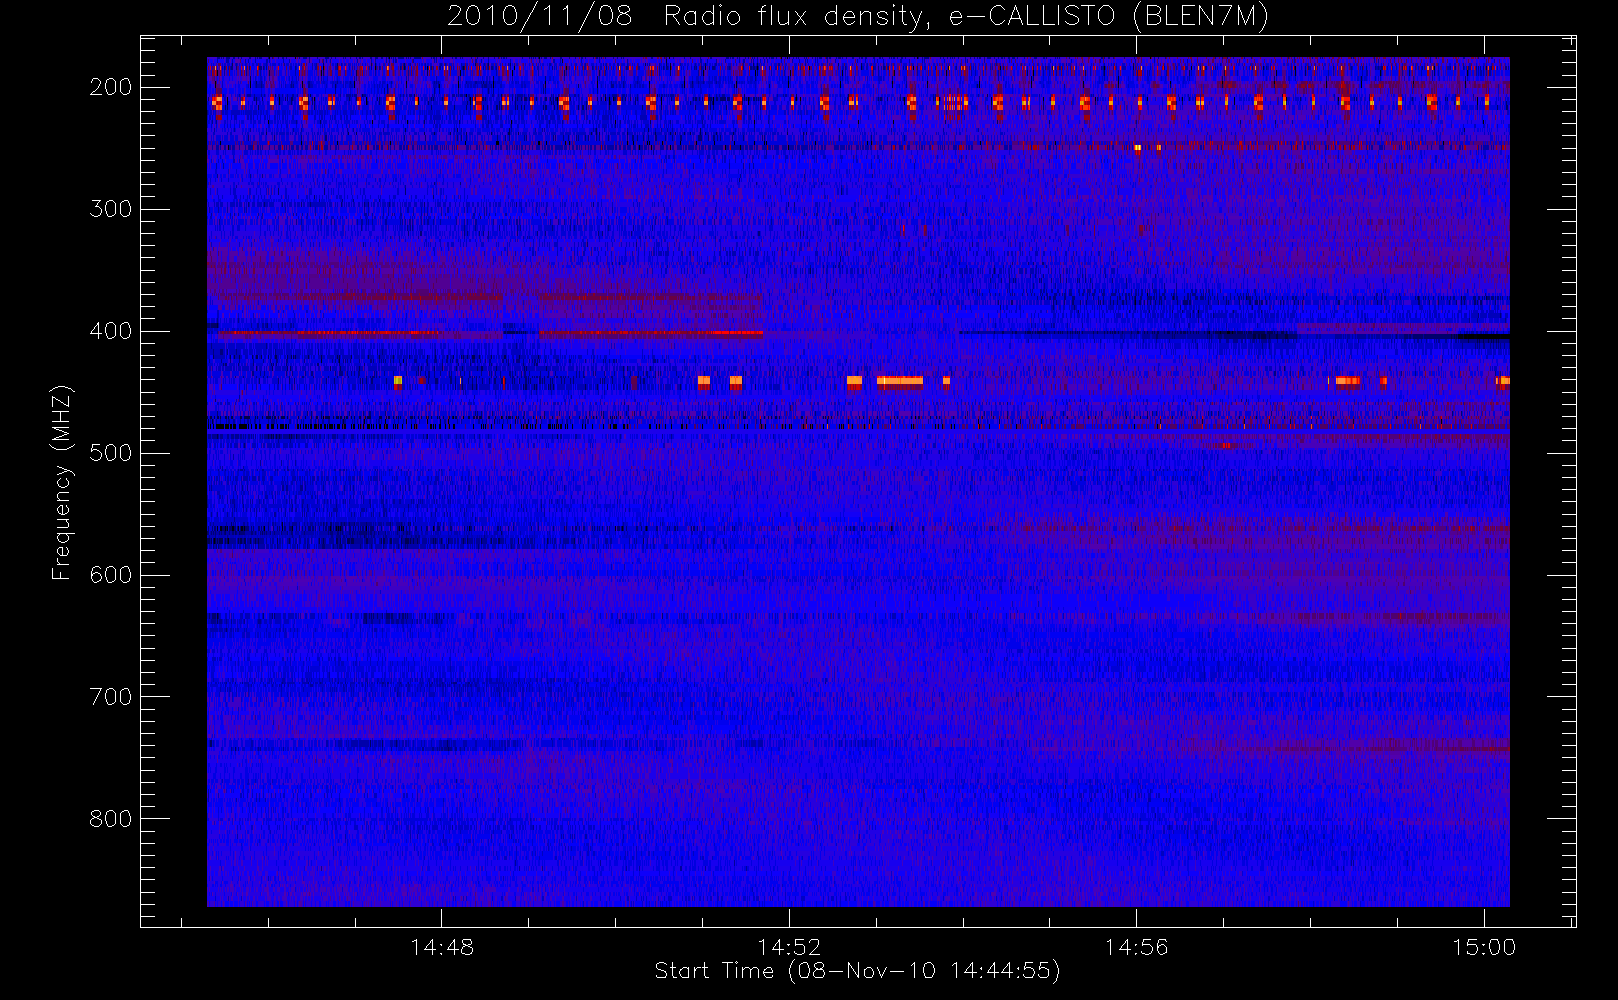Click the 14:48 time tick label
The image size is (1618, 1000).
coord(442,947)
